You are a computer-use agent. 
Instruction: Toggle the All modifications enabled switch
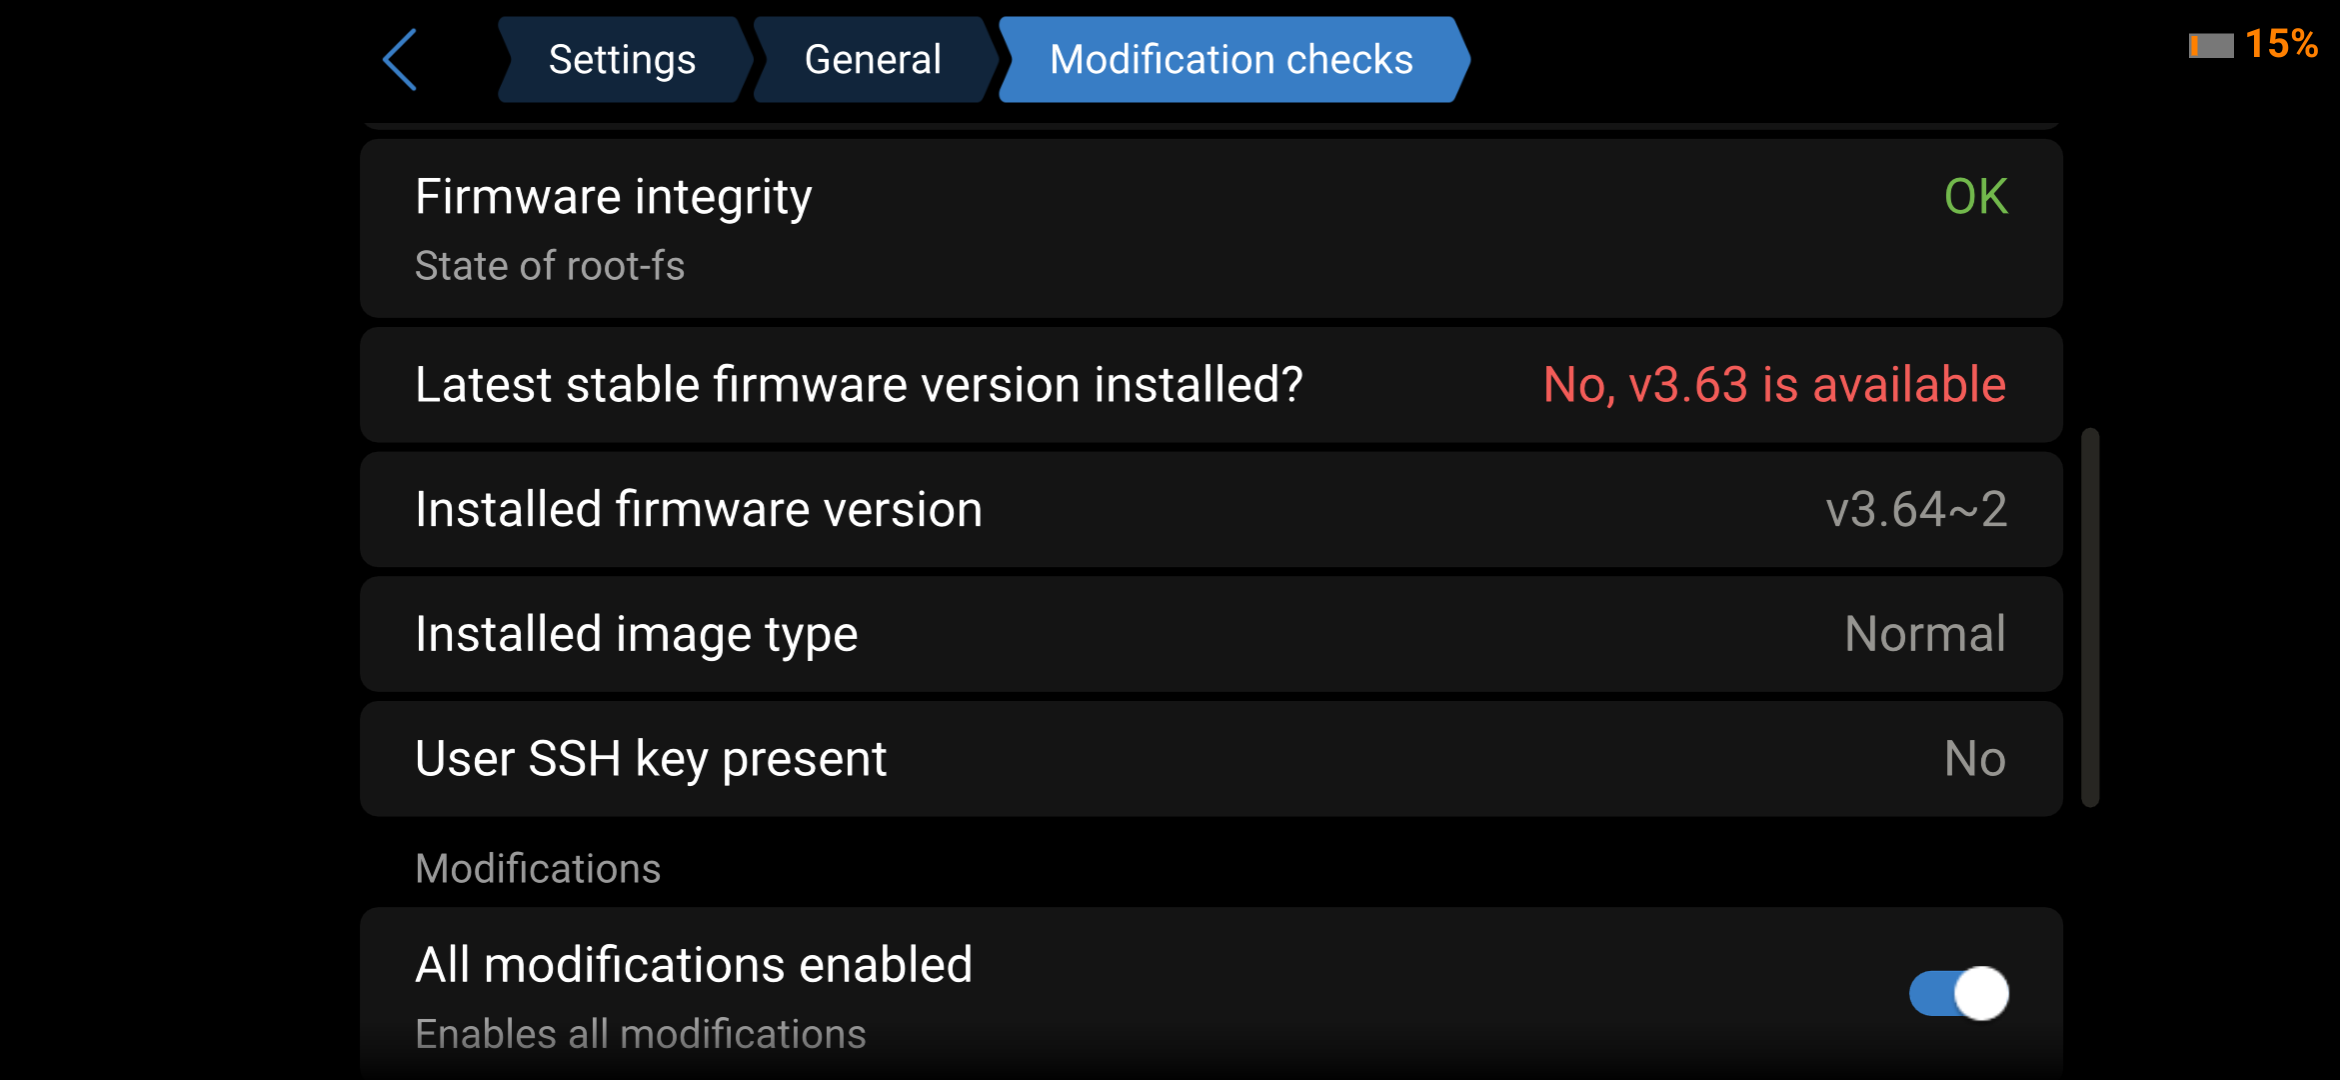point(1958,993)
